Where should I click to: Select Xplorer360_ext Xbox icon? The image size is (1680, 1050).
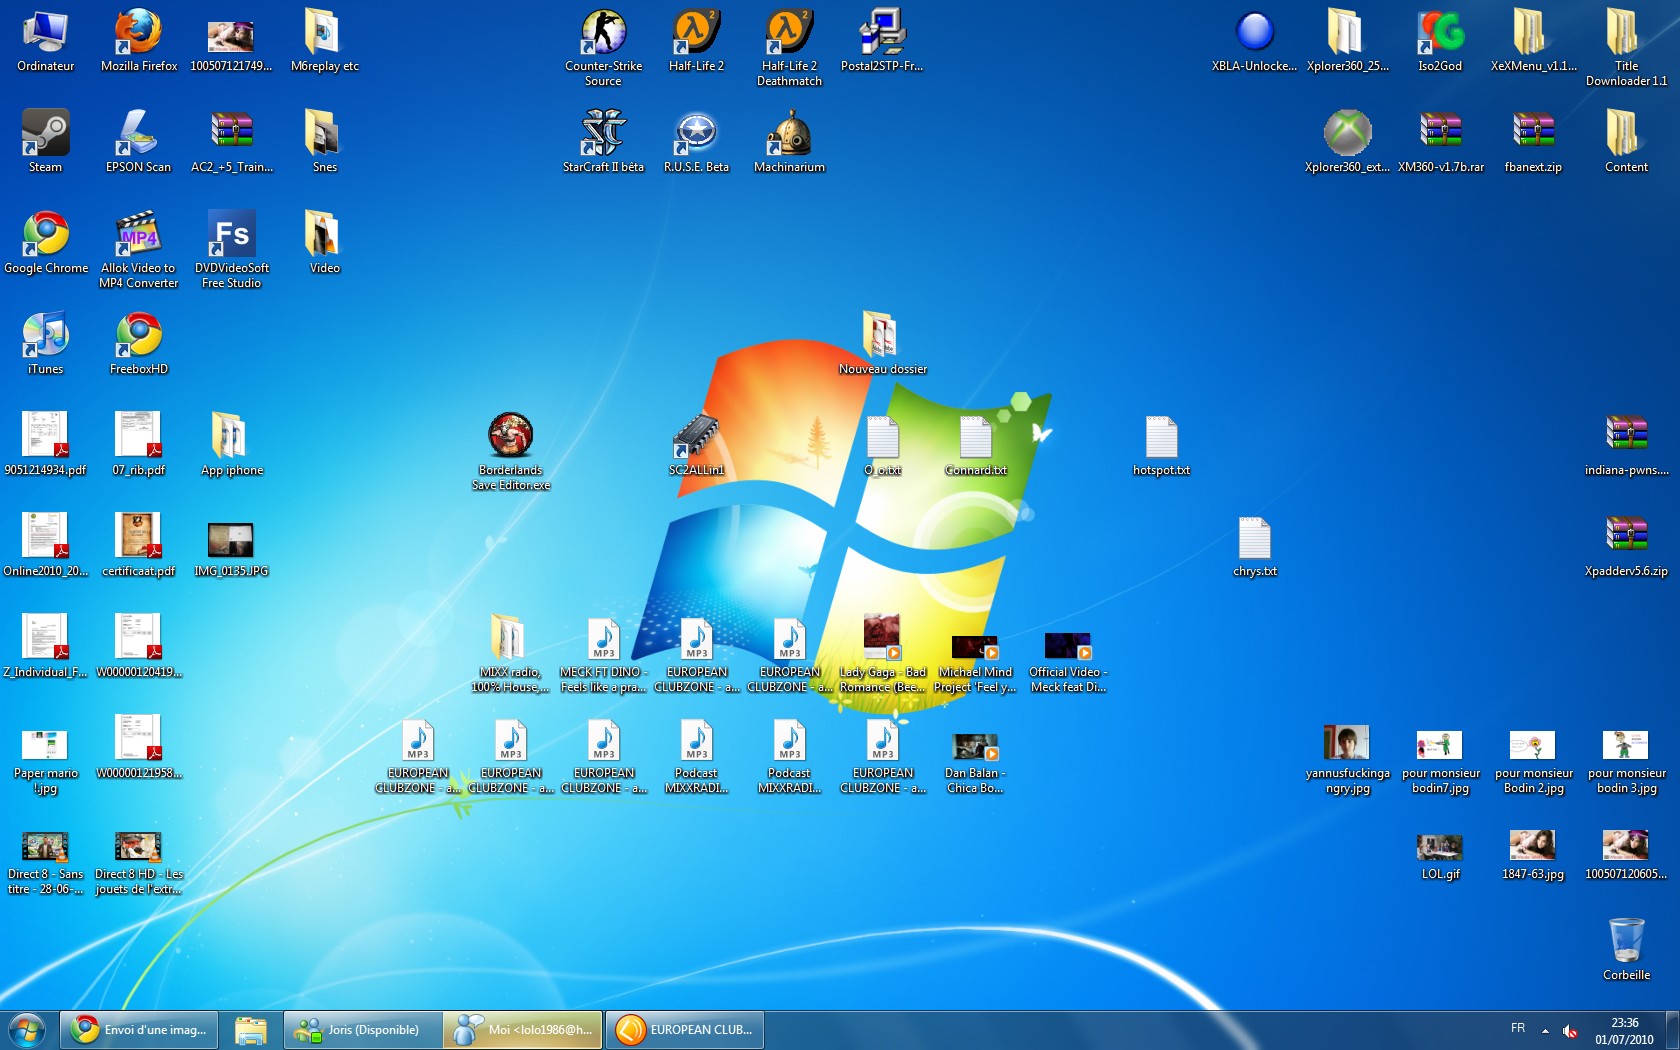1347,142
